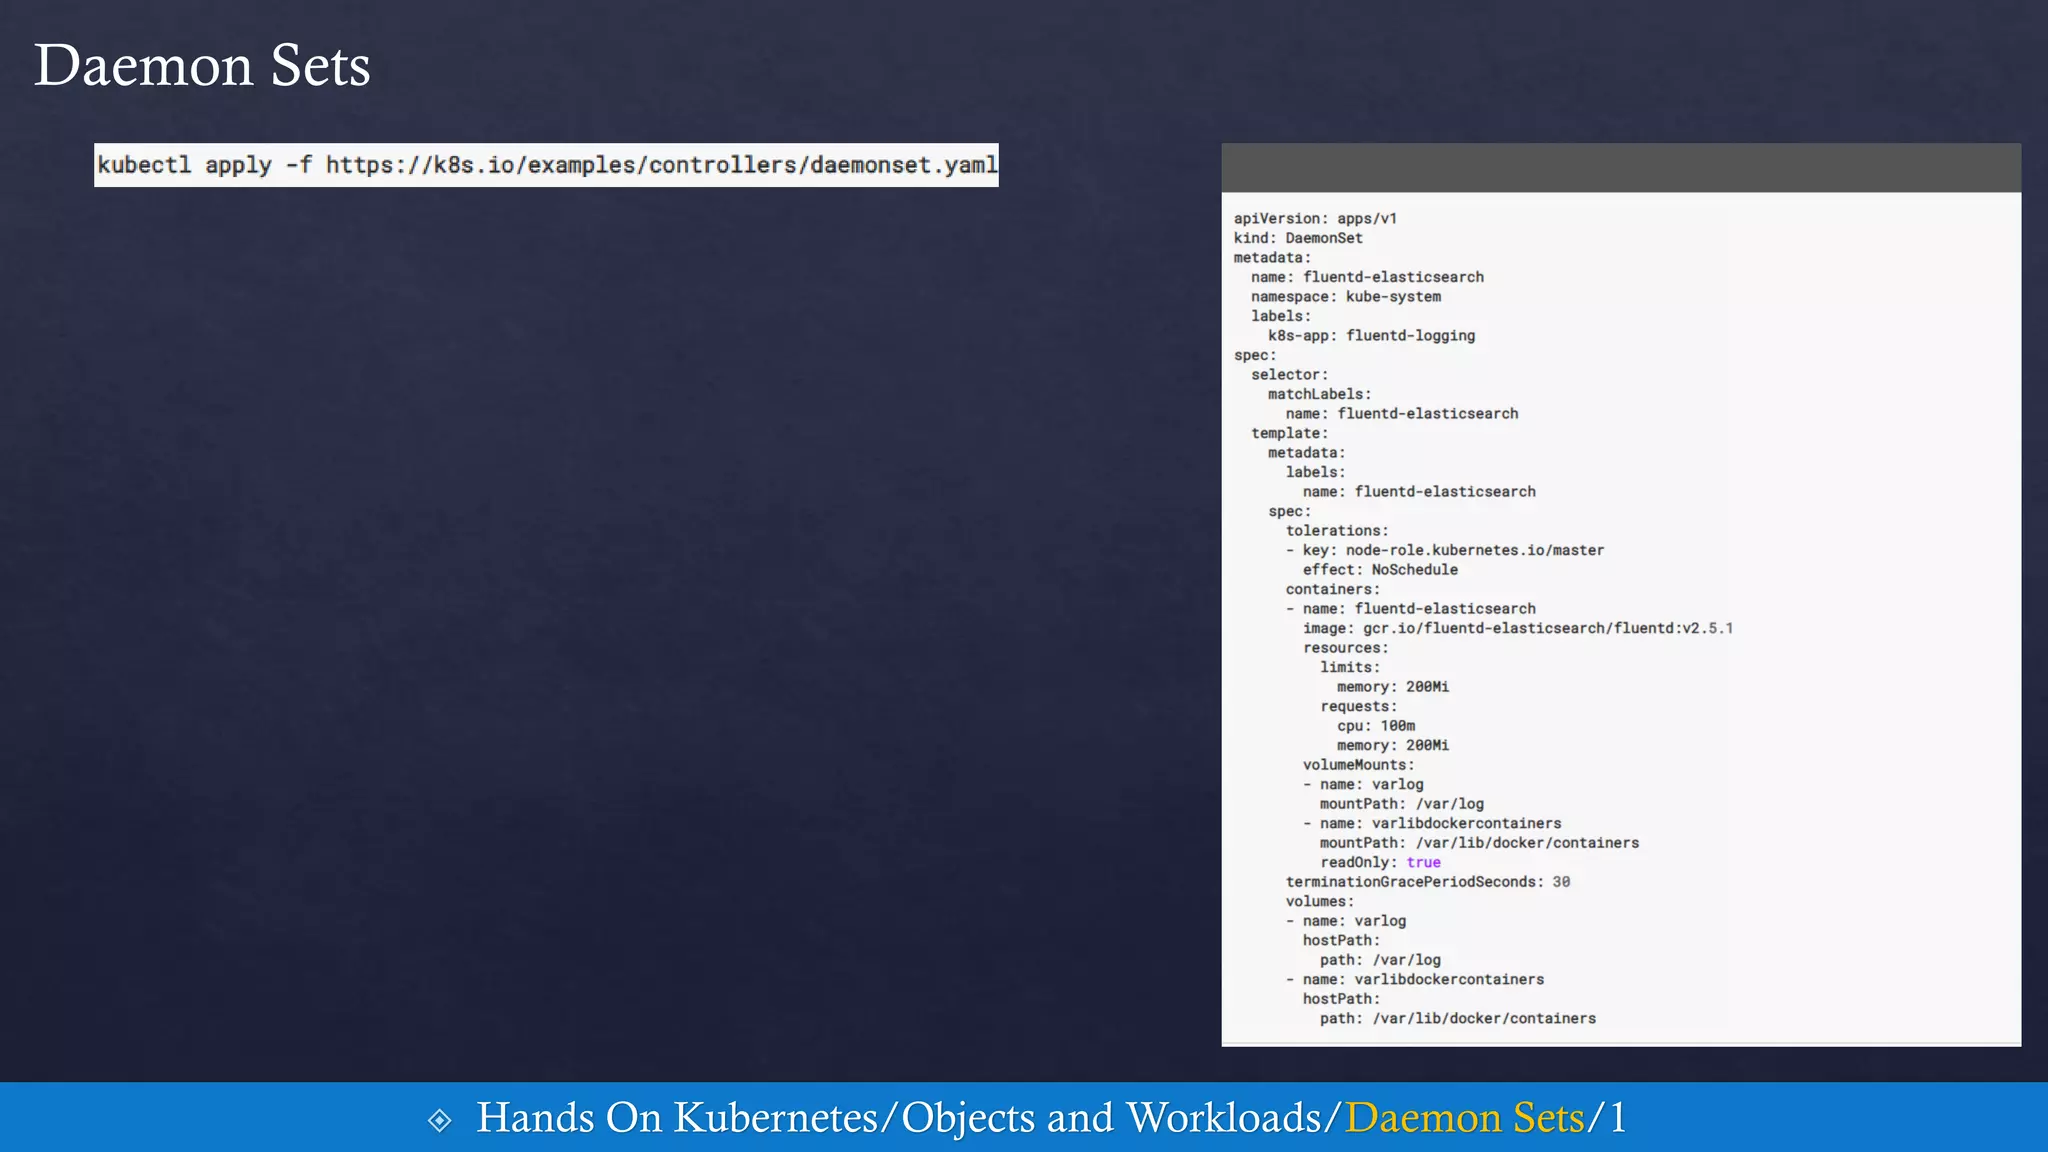Click the 'cpu: 100m' line

pos(1376,726)
